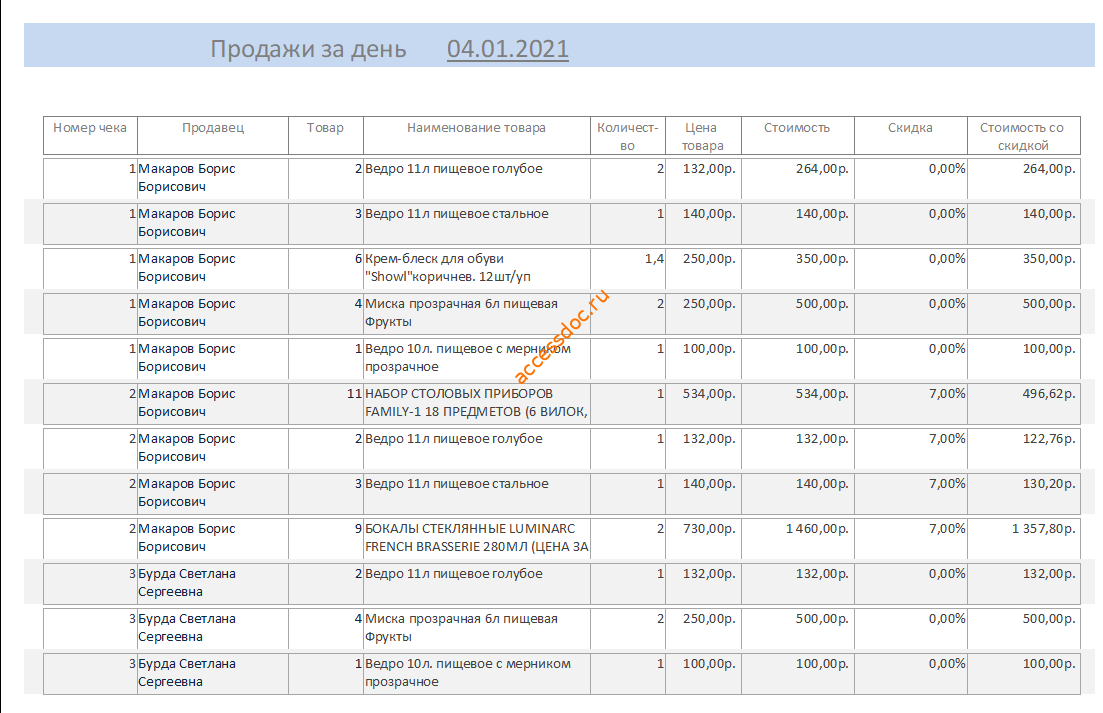This screenshot has height=713, width=1103.
Task: Select the quantity value 1,4
Action: click(x=654, y=259)
